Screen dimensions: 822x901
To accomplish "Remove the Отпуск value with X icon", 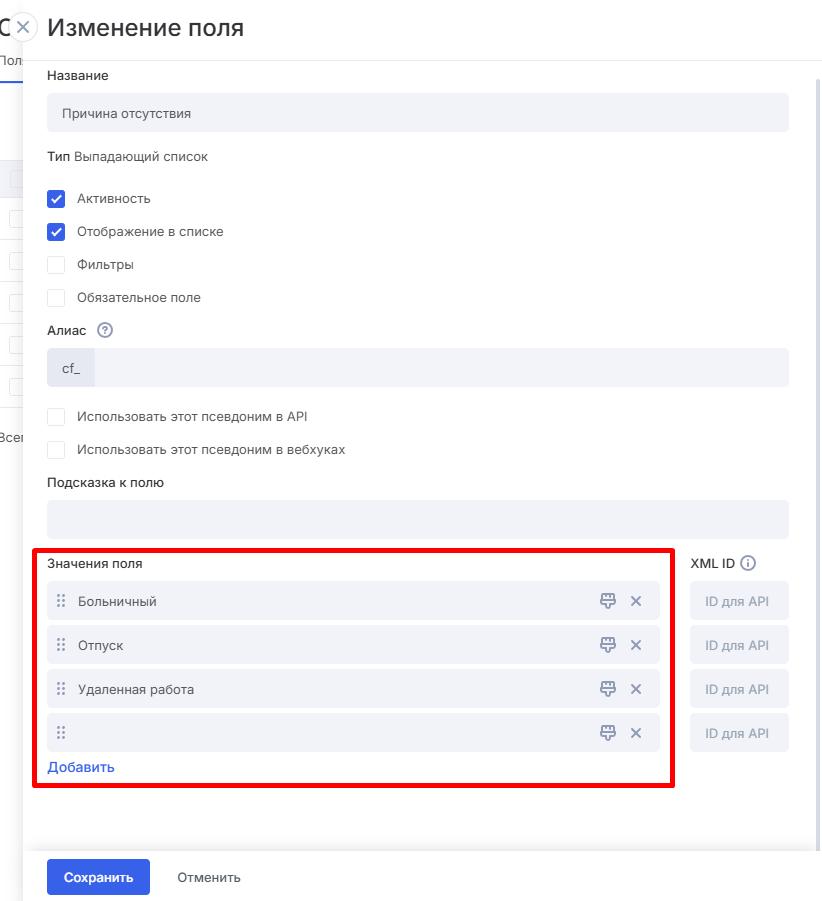I will [635, 645].
